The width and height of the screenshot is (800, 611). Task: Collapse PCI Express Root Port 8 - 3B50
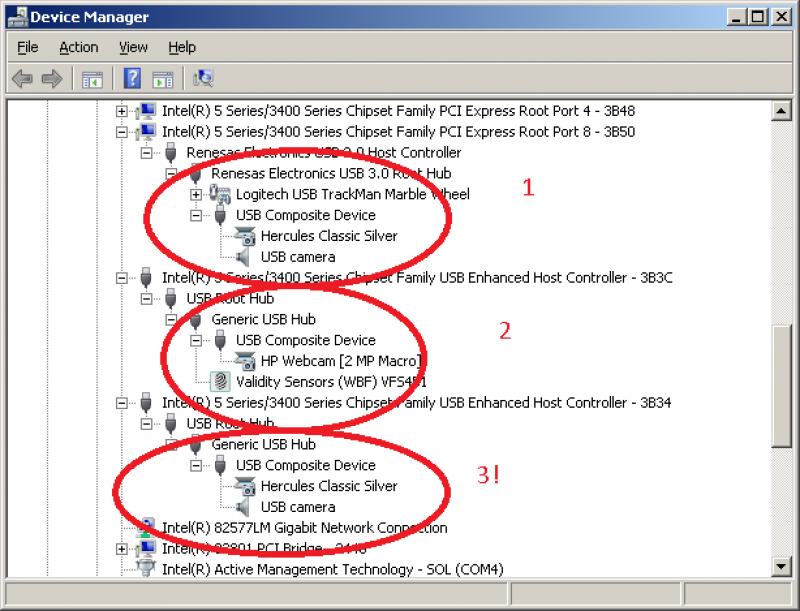pyautogui.click(x=121, y=132)
